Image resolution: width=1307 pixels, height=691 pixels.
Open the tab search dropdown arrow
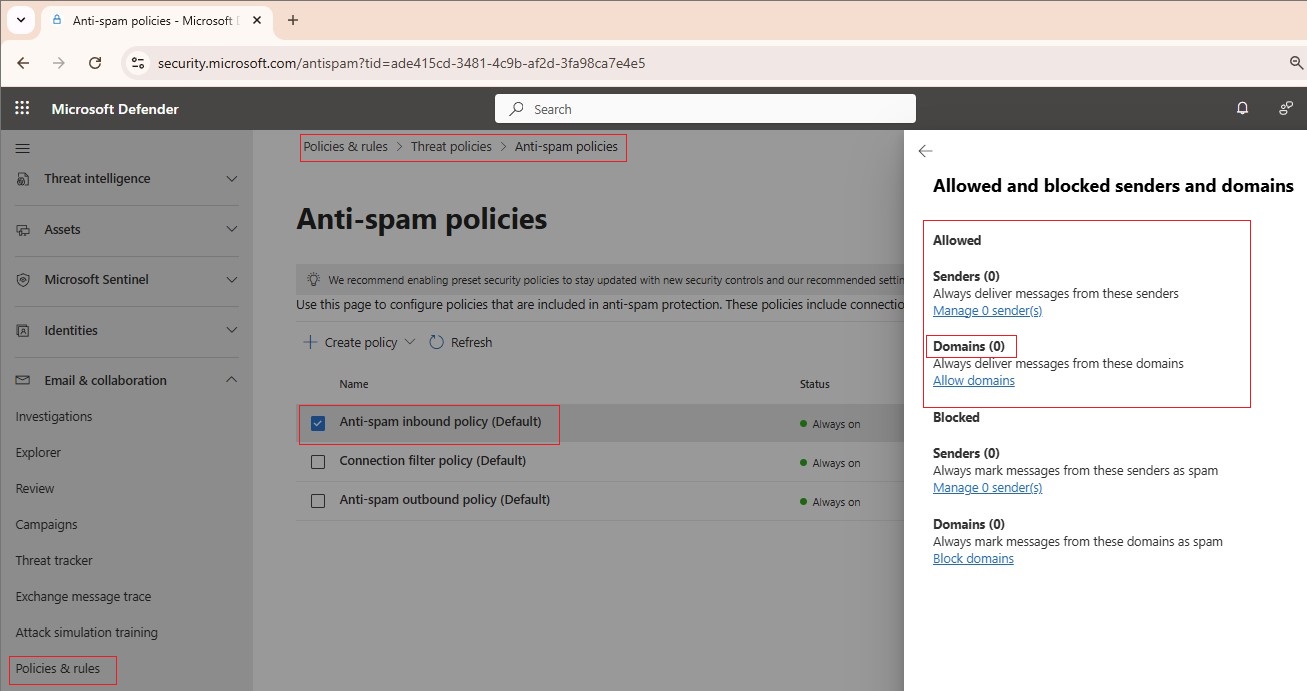tap(19, 20)
